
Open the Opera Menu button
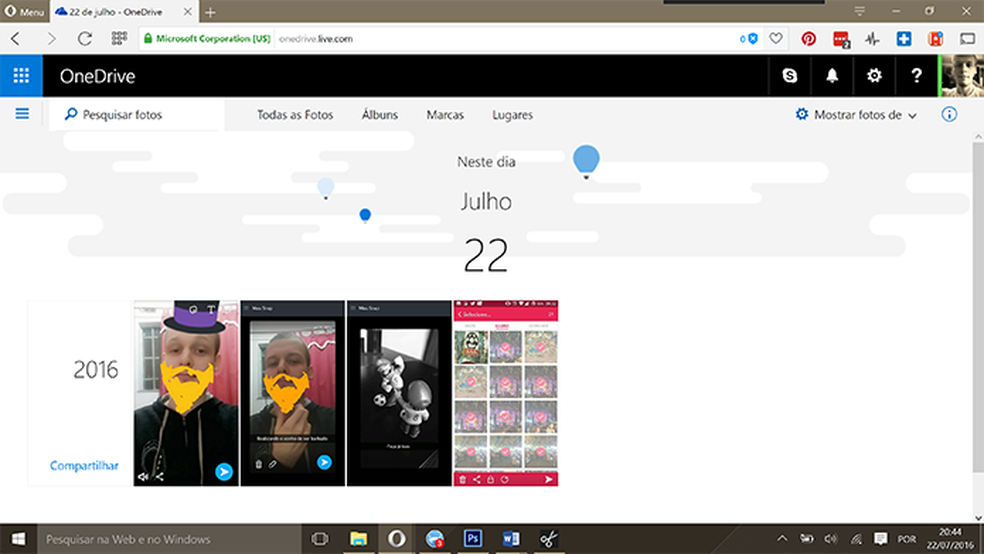click(x=24, y=11)
